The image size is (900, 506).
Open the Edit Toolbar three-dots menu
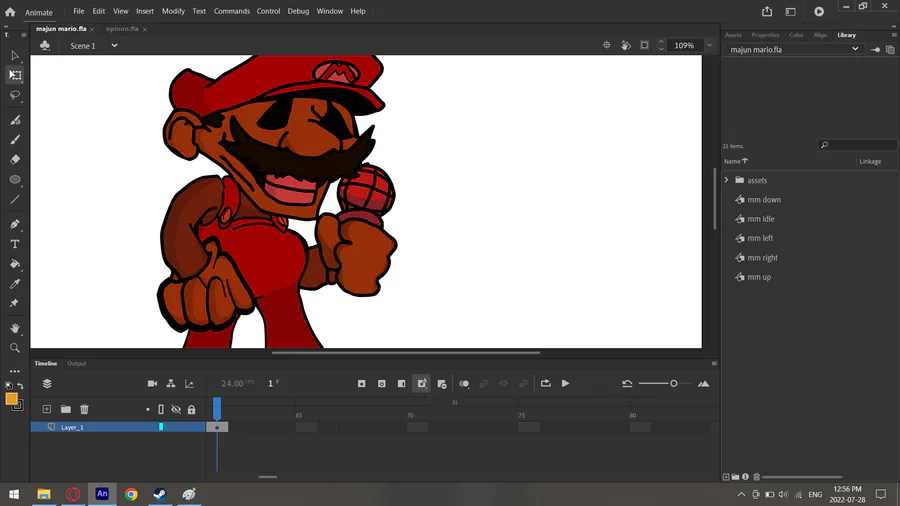[x=15, y=372]
